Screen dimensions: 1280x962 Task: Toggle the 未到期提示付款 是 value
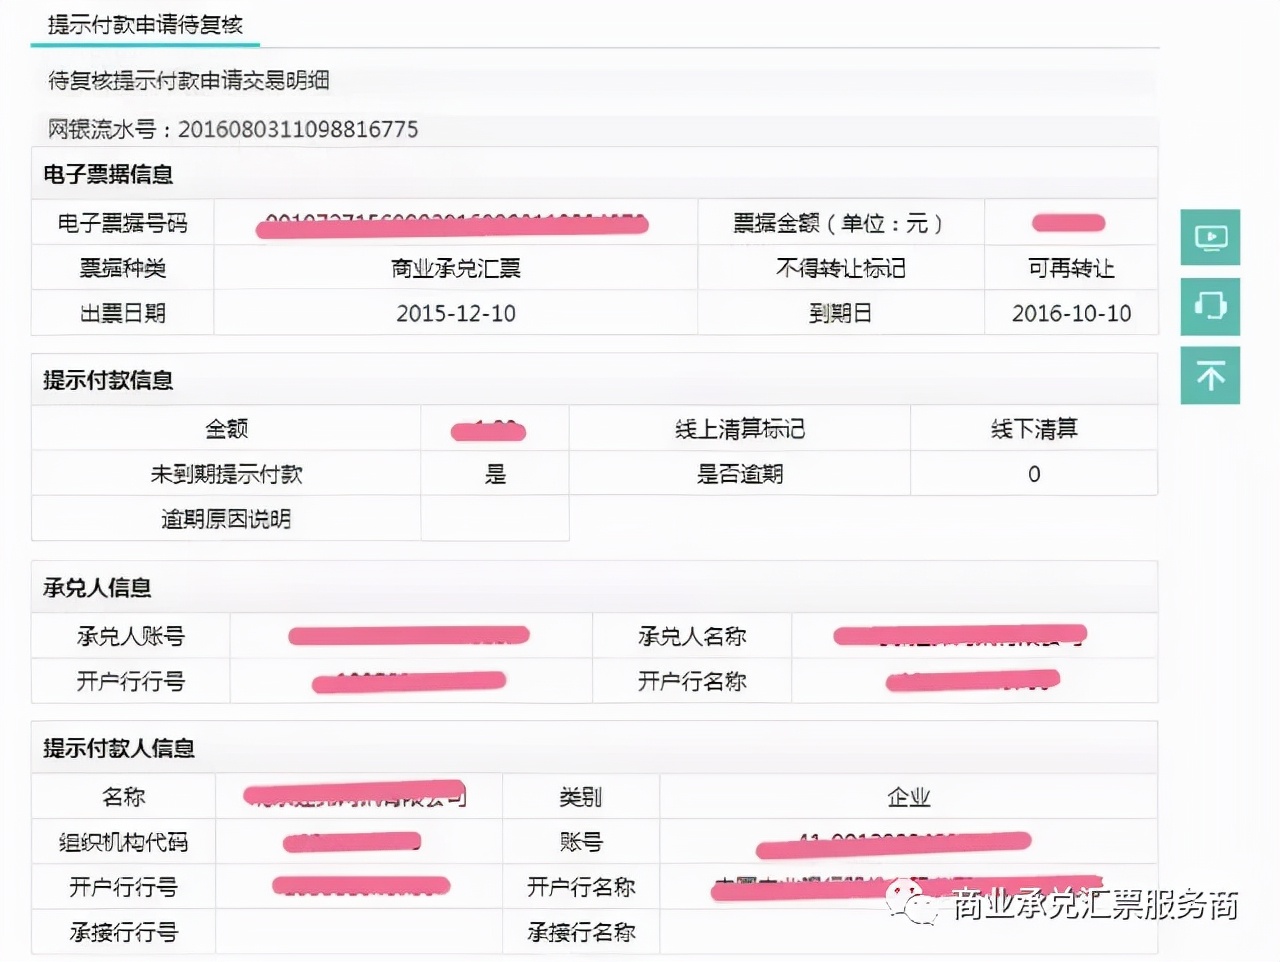(x=495, y=474)
